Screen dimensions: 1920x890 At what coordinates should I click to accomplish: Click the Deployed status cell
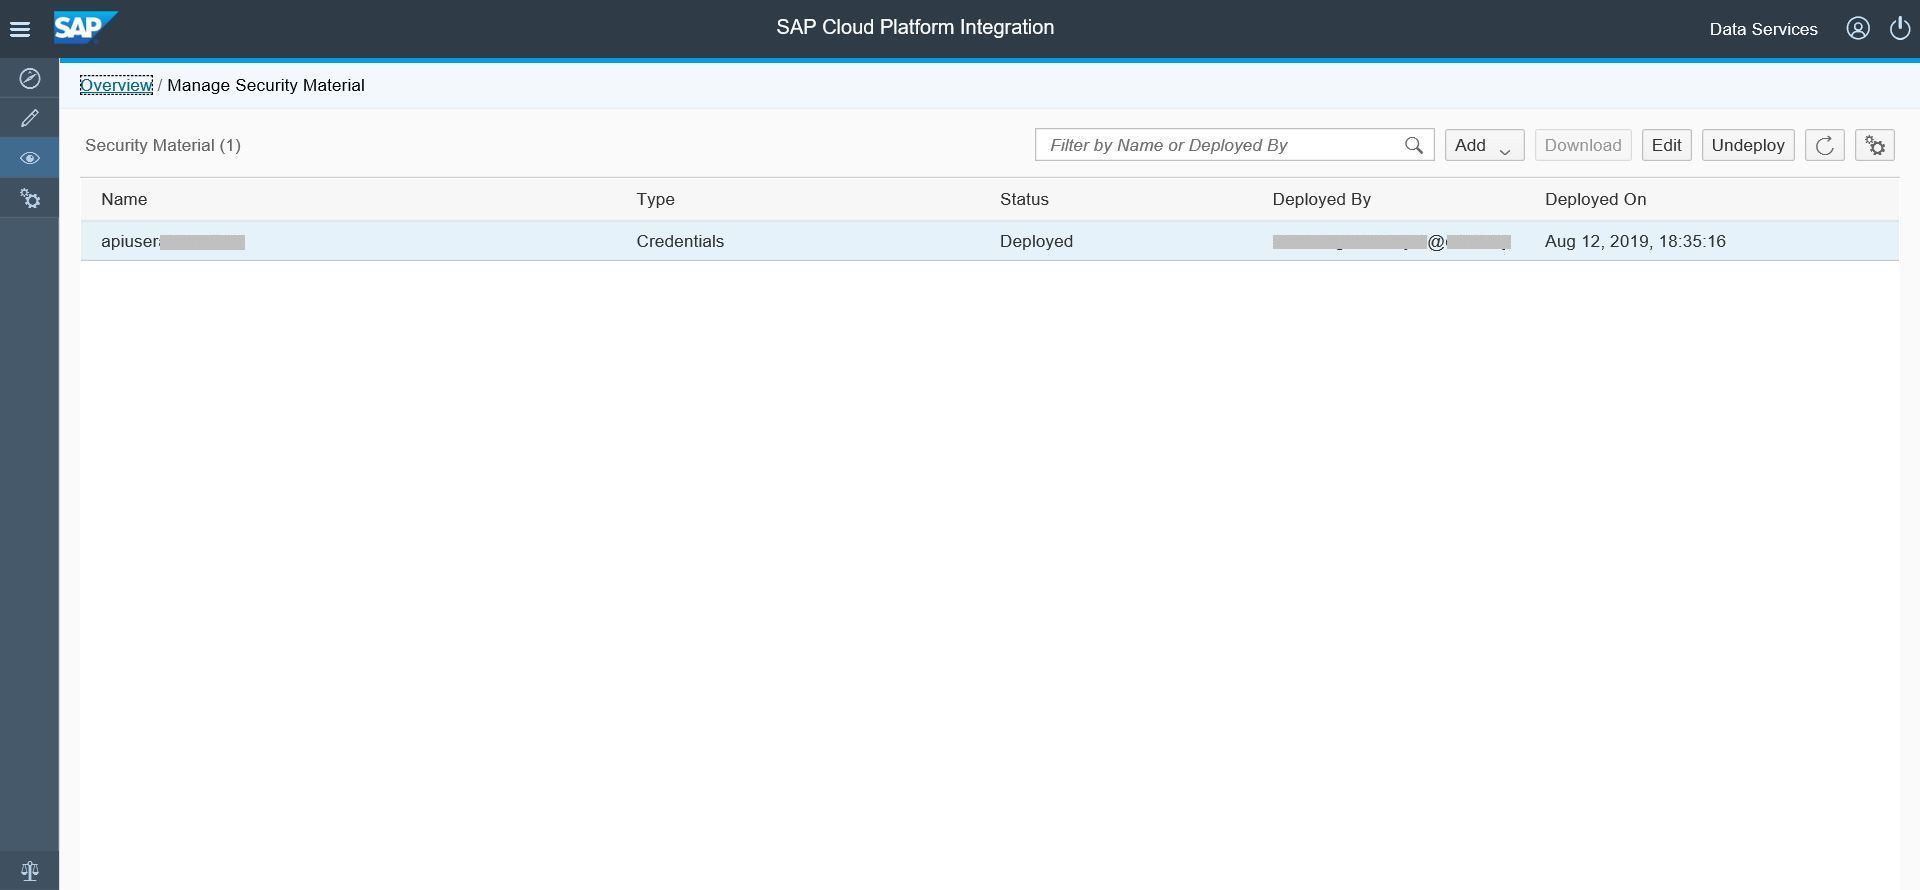pyautogui.click(x=1036, y=241)
